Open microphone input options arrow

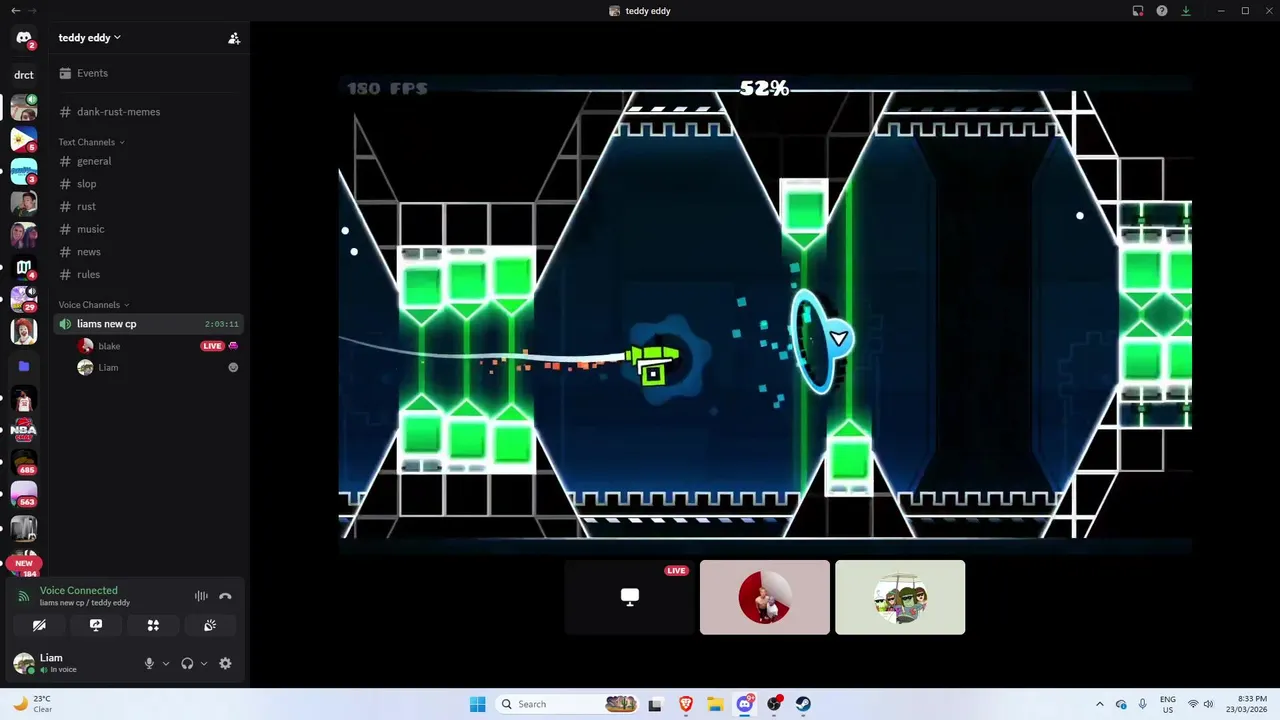[166, 664]
